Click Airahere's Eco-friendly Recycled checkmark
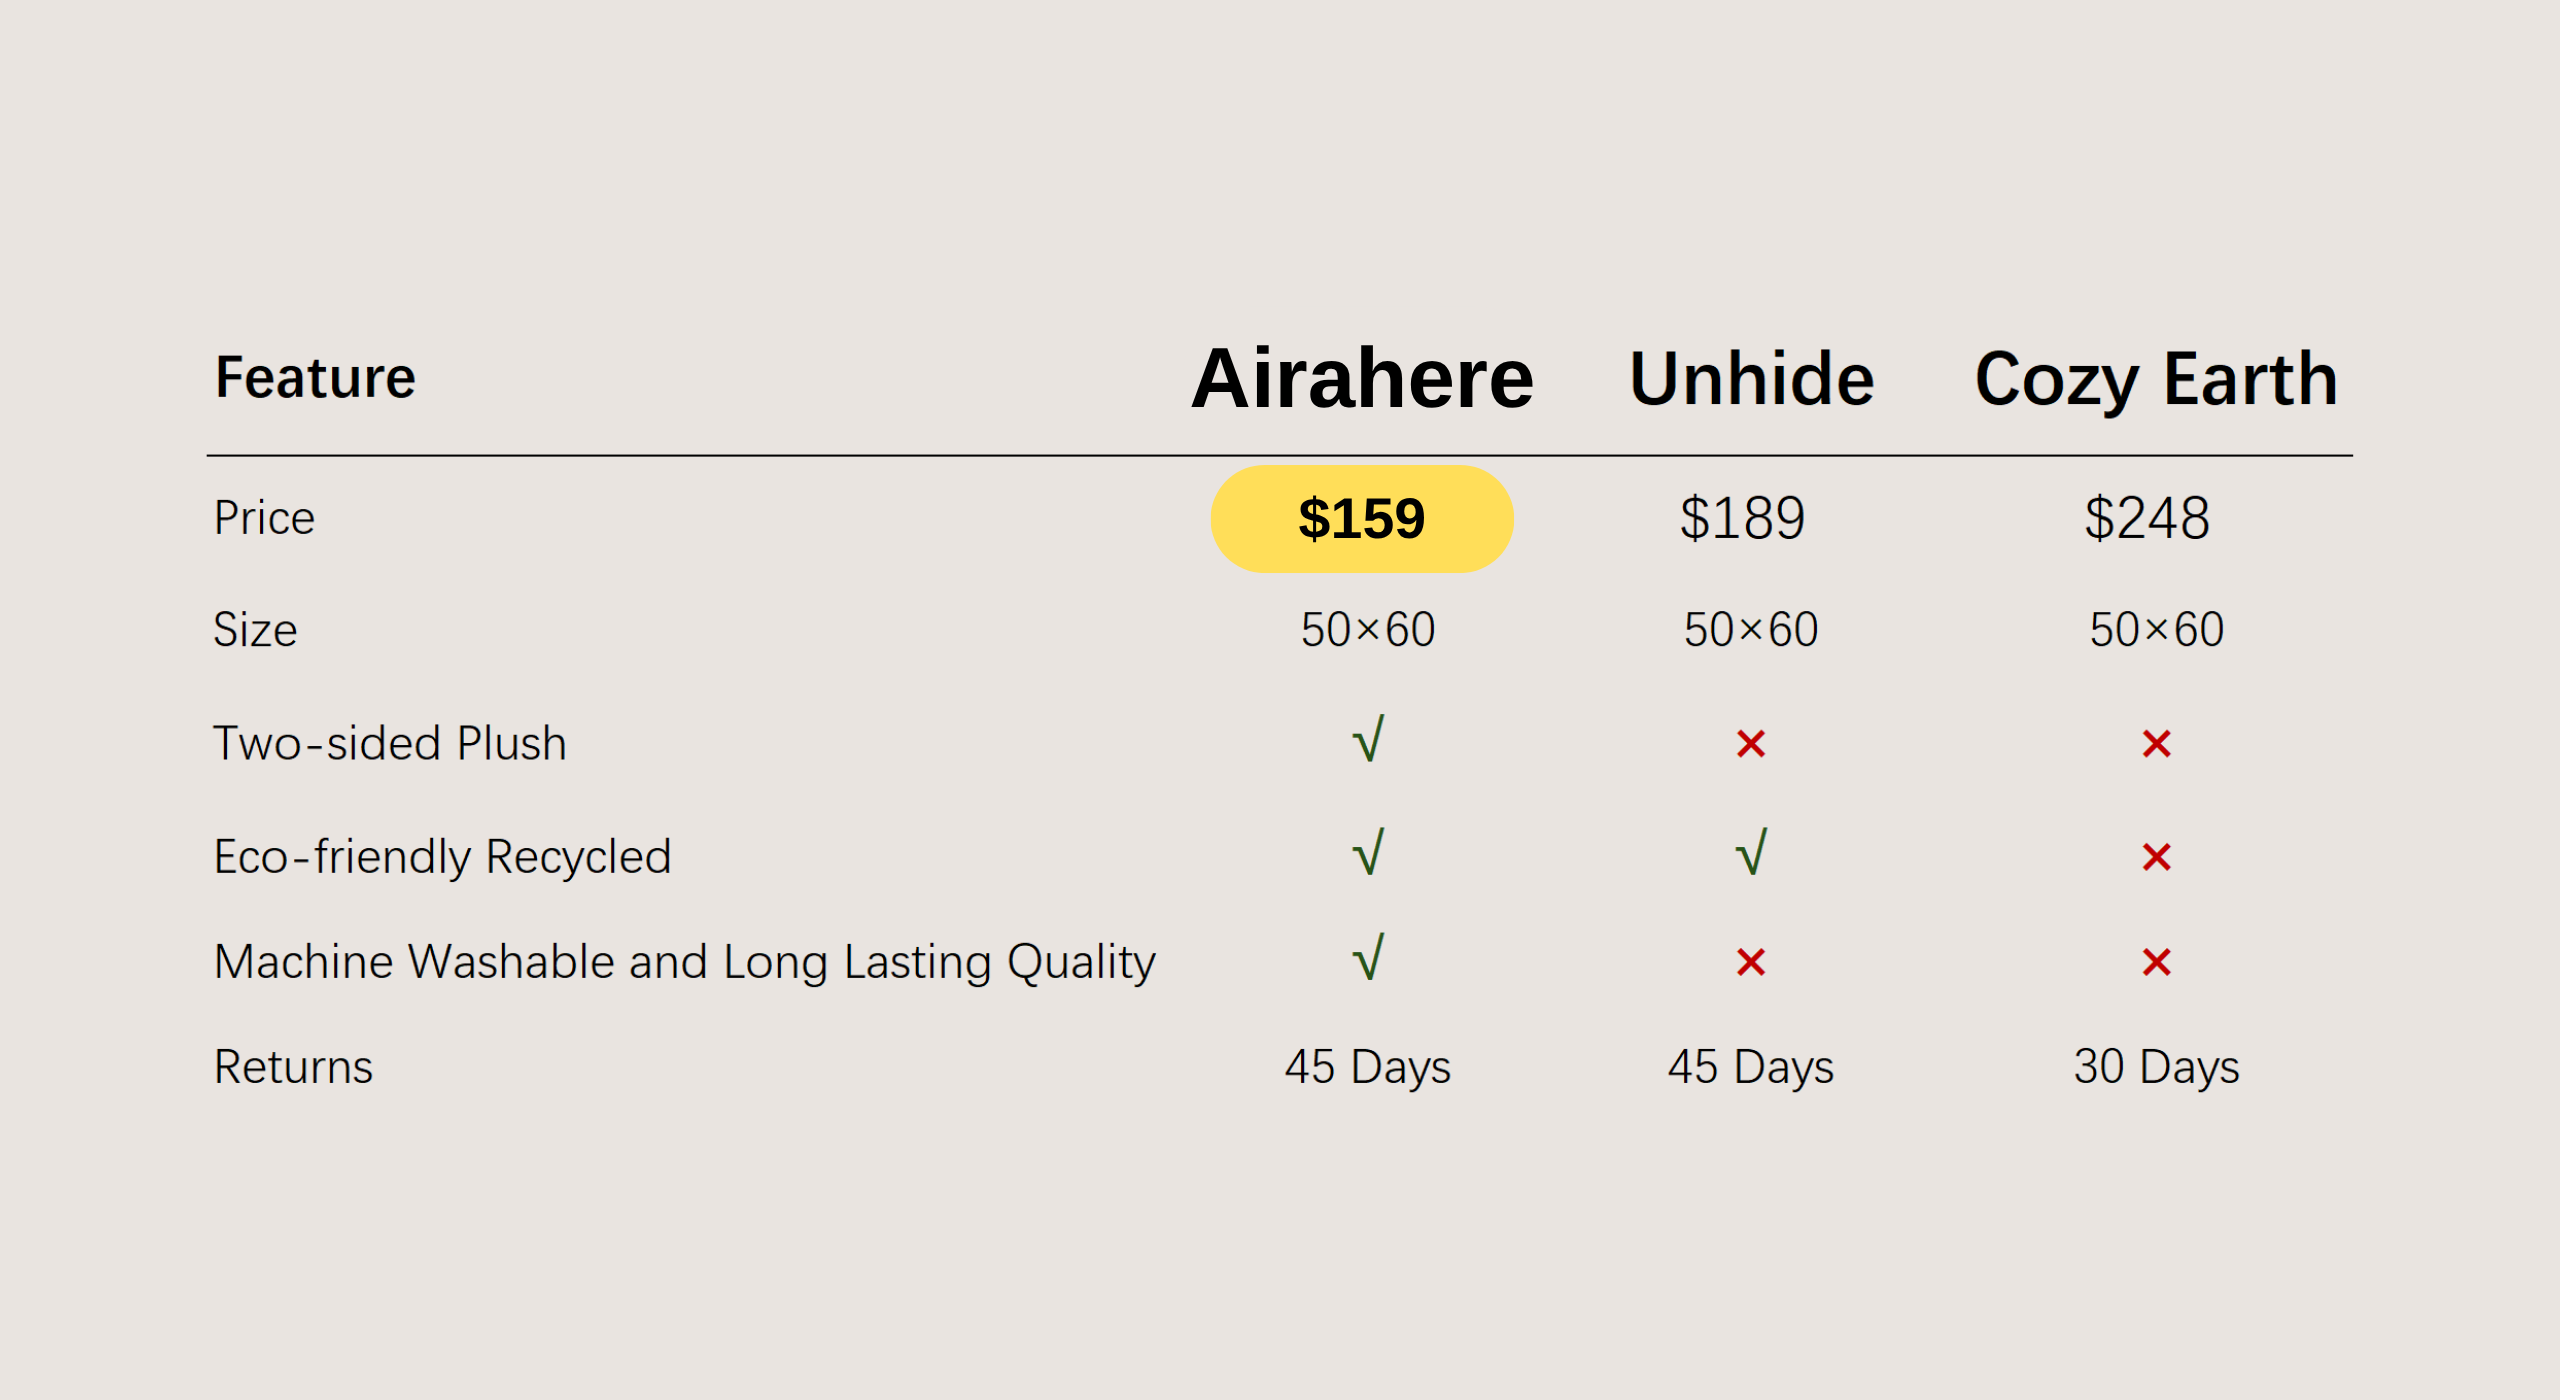The image size is (2560, 1400). pos(1368,854)
